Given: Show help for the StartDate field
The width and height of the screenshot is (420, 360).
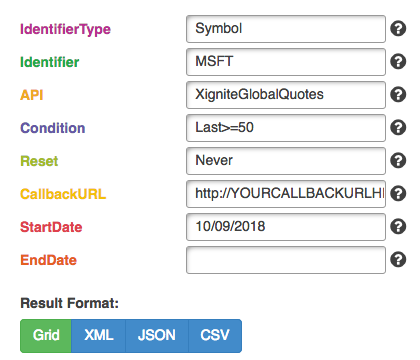Looking at the screenshot, I should point(398,227).
